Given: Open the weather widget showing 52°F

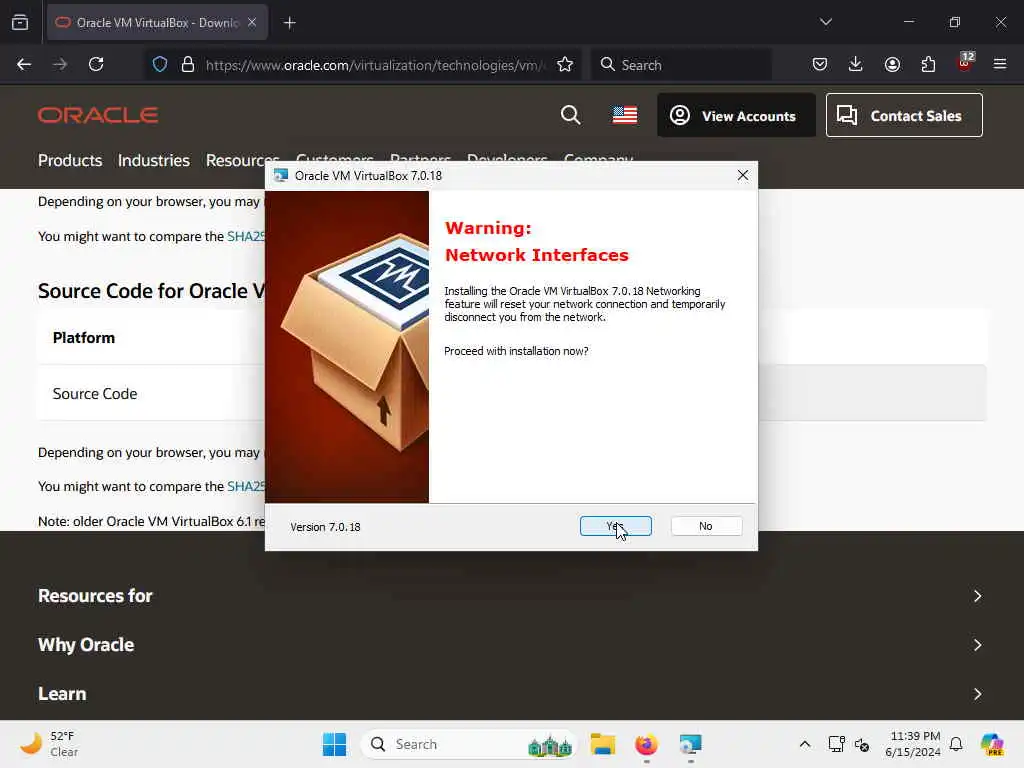Looking at the screenshot, I should coord(49,744).
